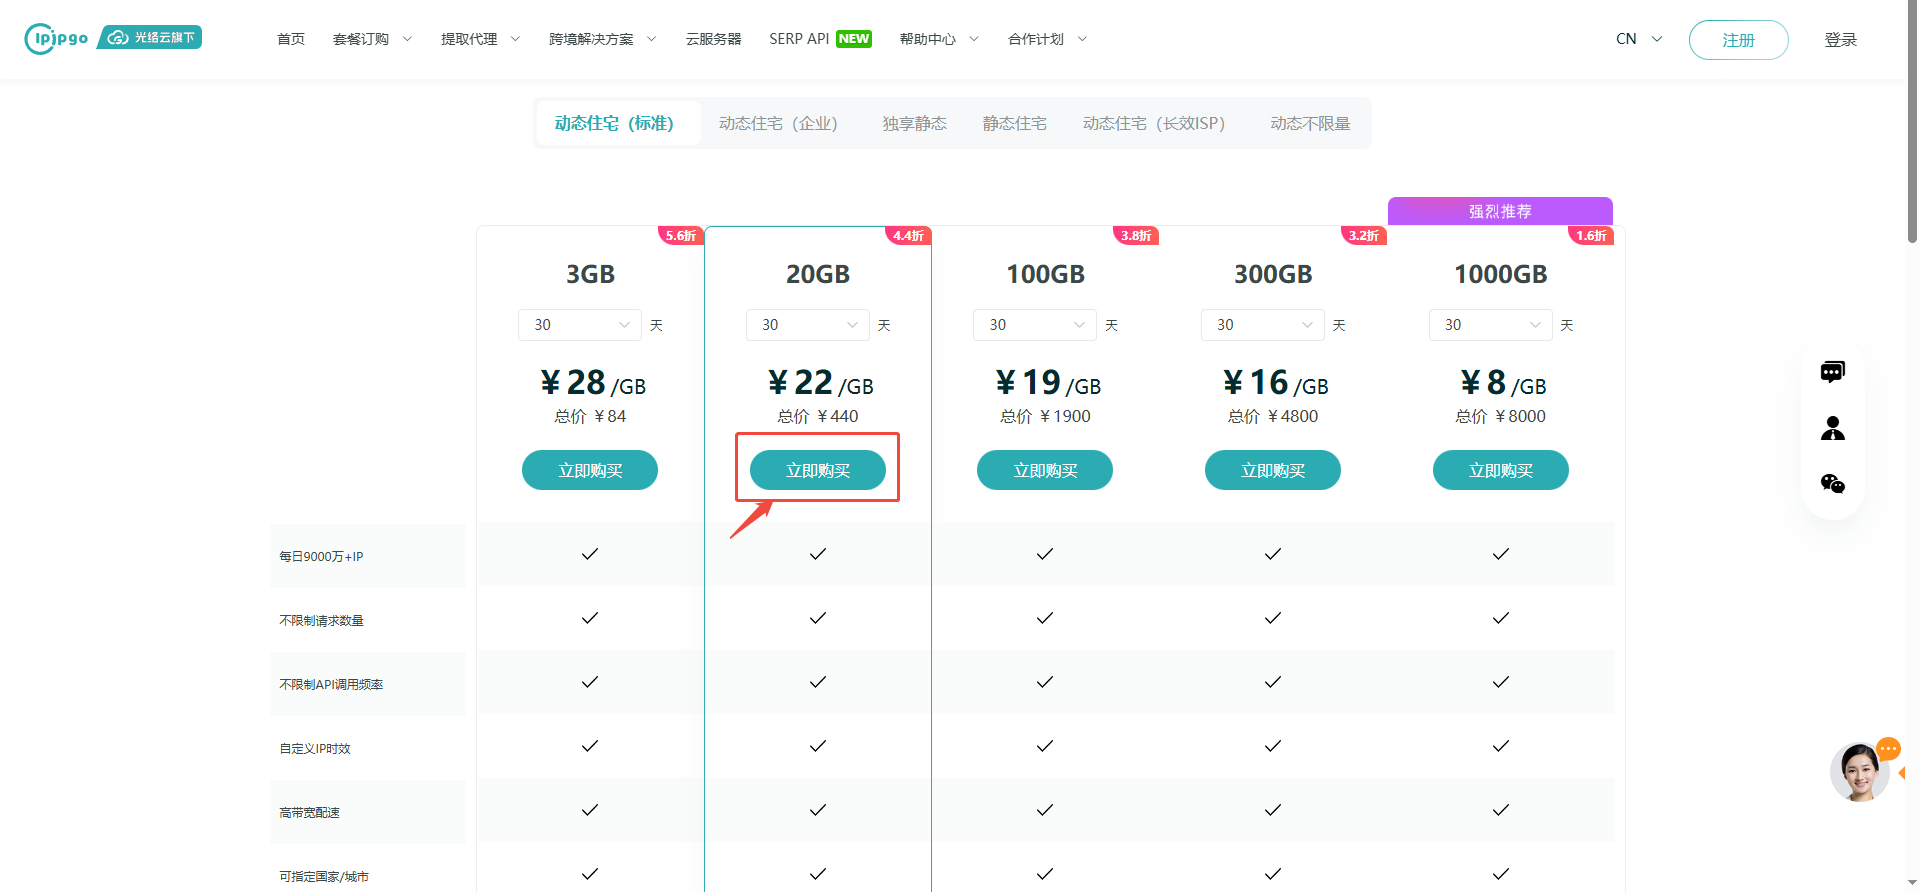Image resolution: width=1920 pixels, height=892 pixels.
Task: Click the ipipgo logo icon
Action: [56, 38]
